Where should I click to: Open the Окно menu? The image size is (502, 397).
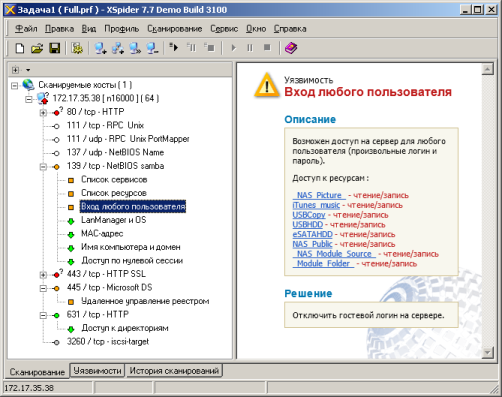click(x=256, y=29)
